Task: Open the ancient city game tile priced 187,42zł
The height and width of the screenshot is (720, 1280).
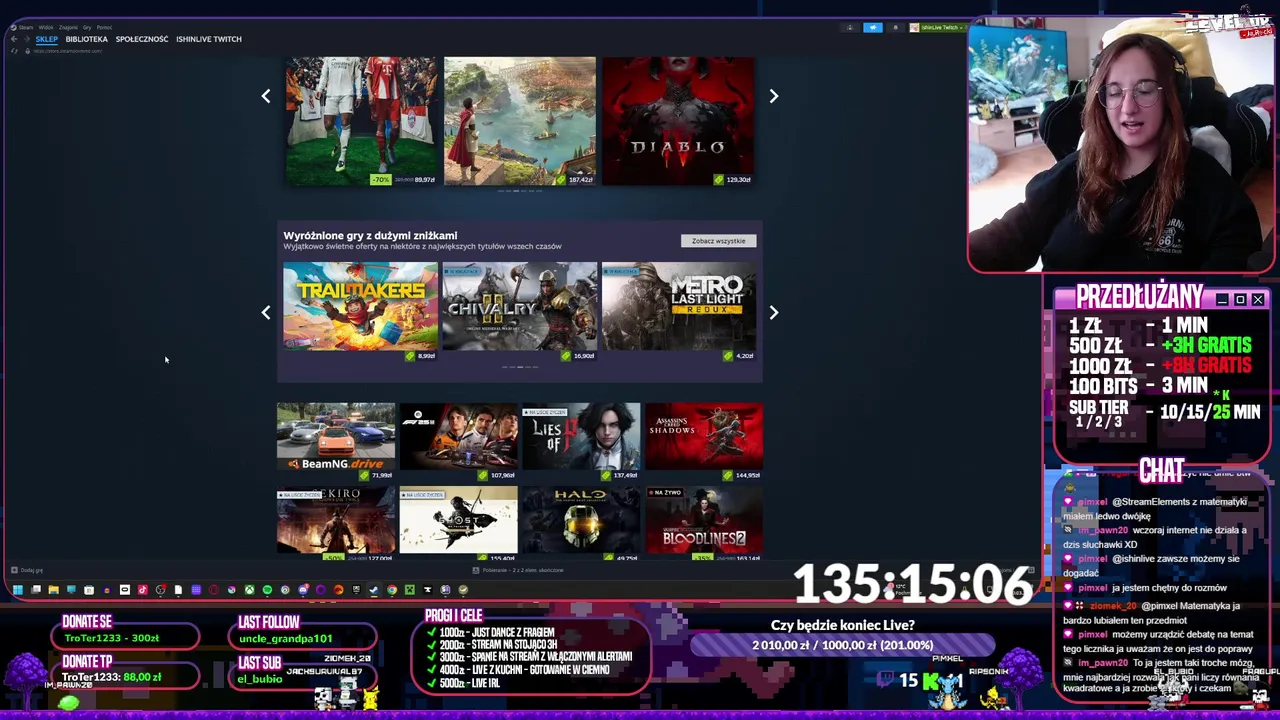Action: tap(519, 121)
